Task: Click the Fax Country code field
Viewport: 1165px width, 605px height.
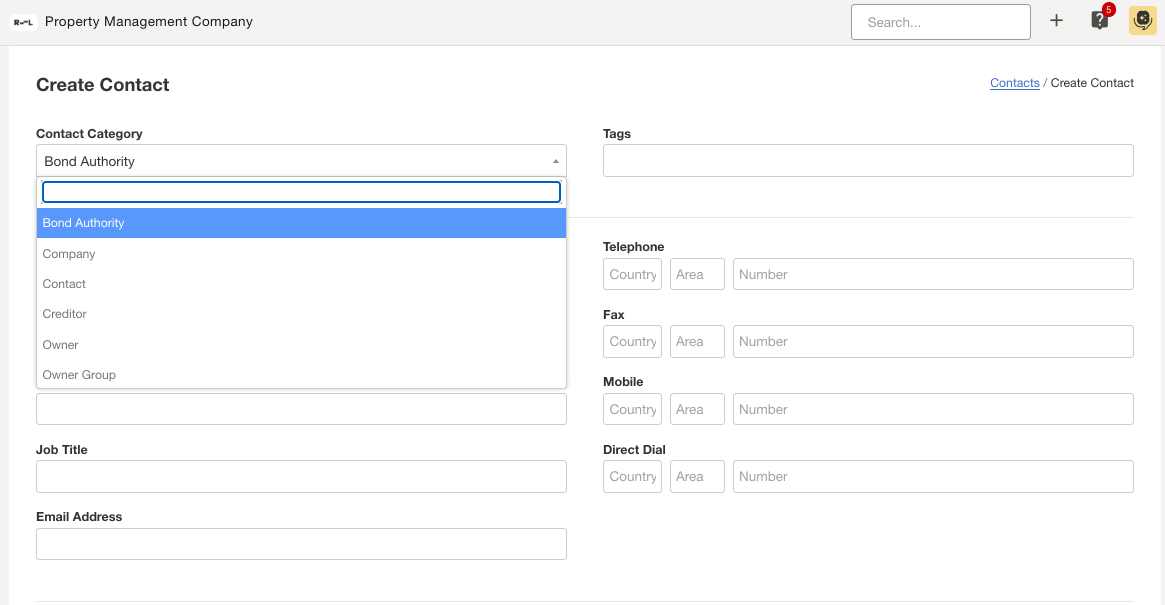Action: [632, 341]
